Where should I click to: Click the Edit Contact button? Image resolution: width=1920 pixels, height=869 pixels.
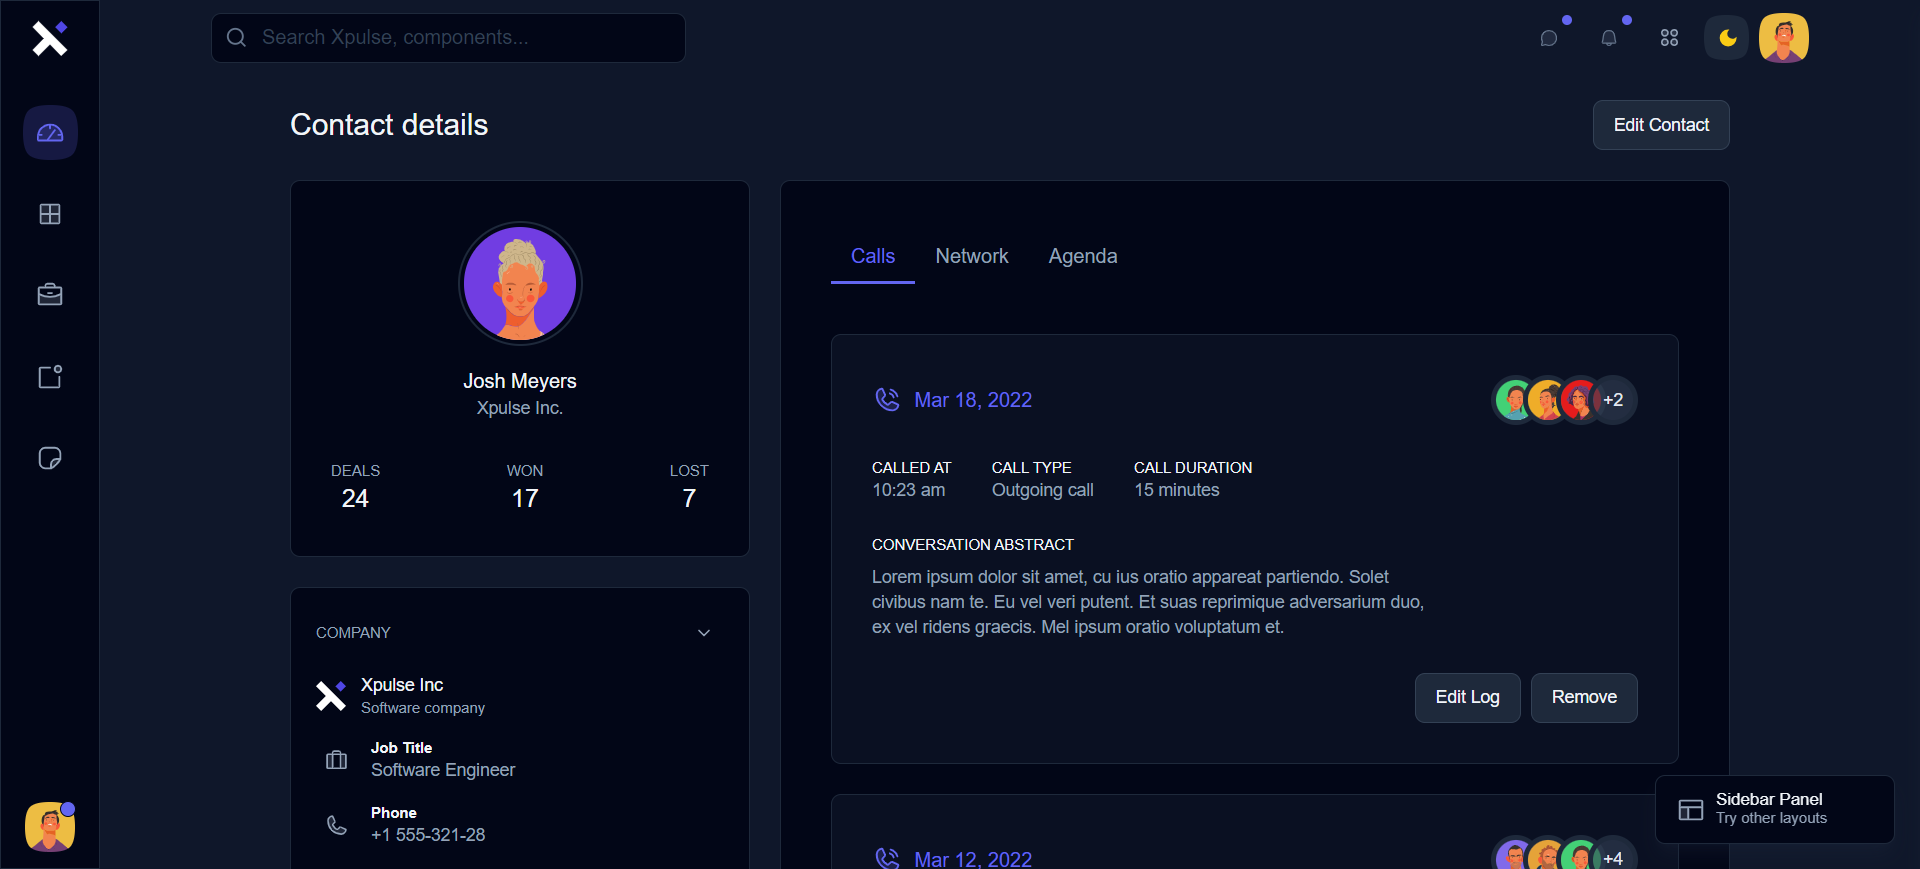click(x=1660, y=125)
